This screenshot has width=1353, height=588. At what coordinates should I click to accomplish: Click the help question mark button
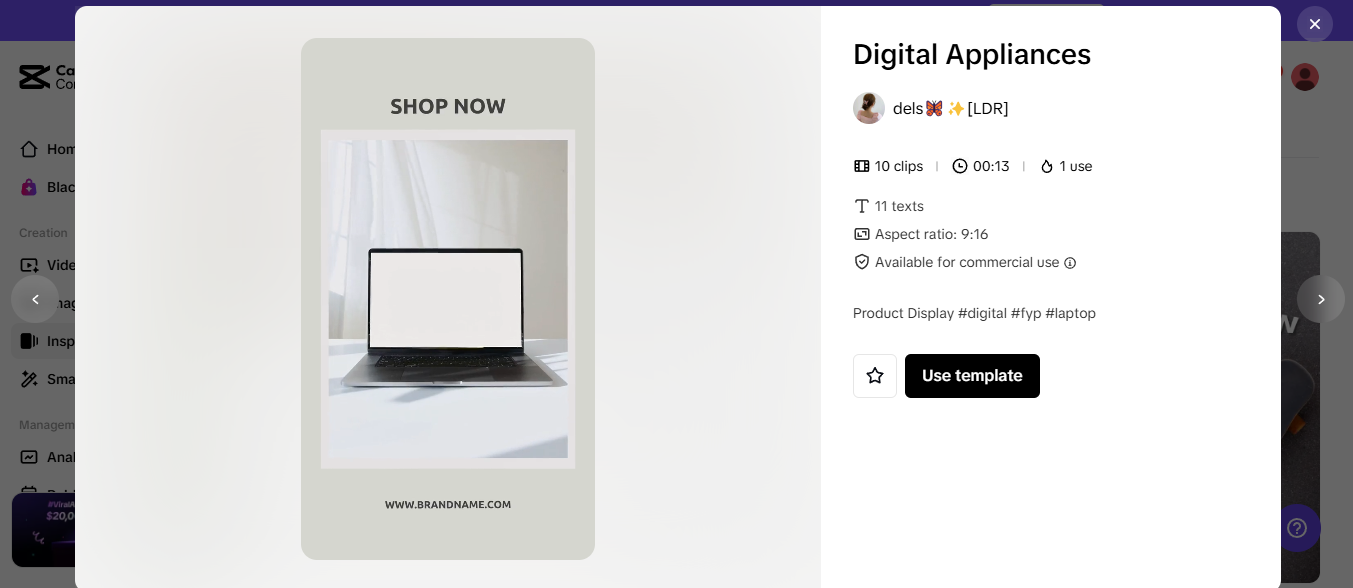[1297, 528]
